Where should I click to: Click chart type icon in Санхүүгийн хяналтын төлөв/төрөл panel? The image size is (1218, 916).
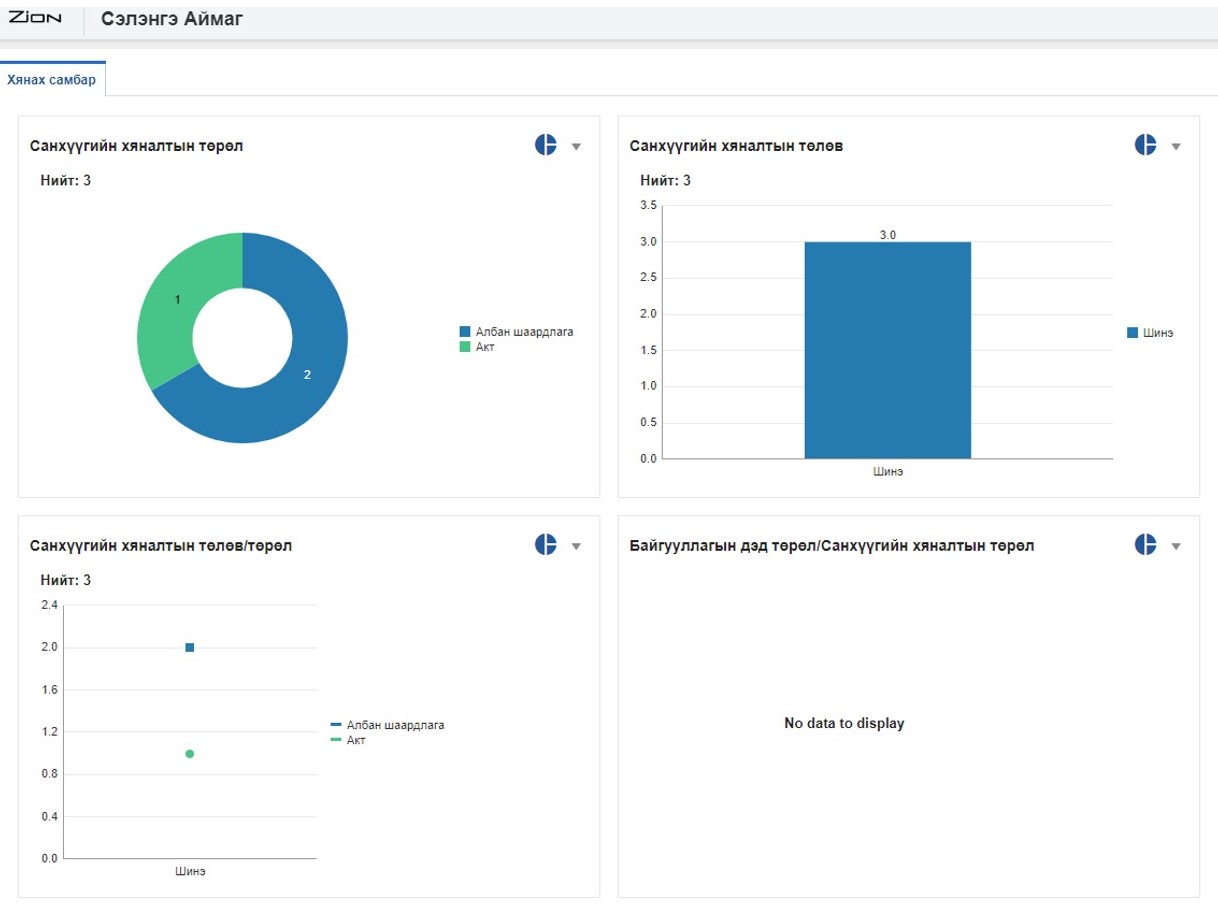tap(545, 545)
